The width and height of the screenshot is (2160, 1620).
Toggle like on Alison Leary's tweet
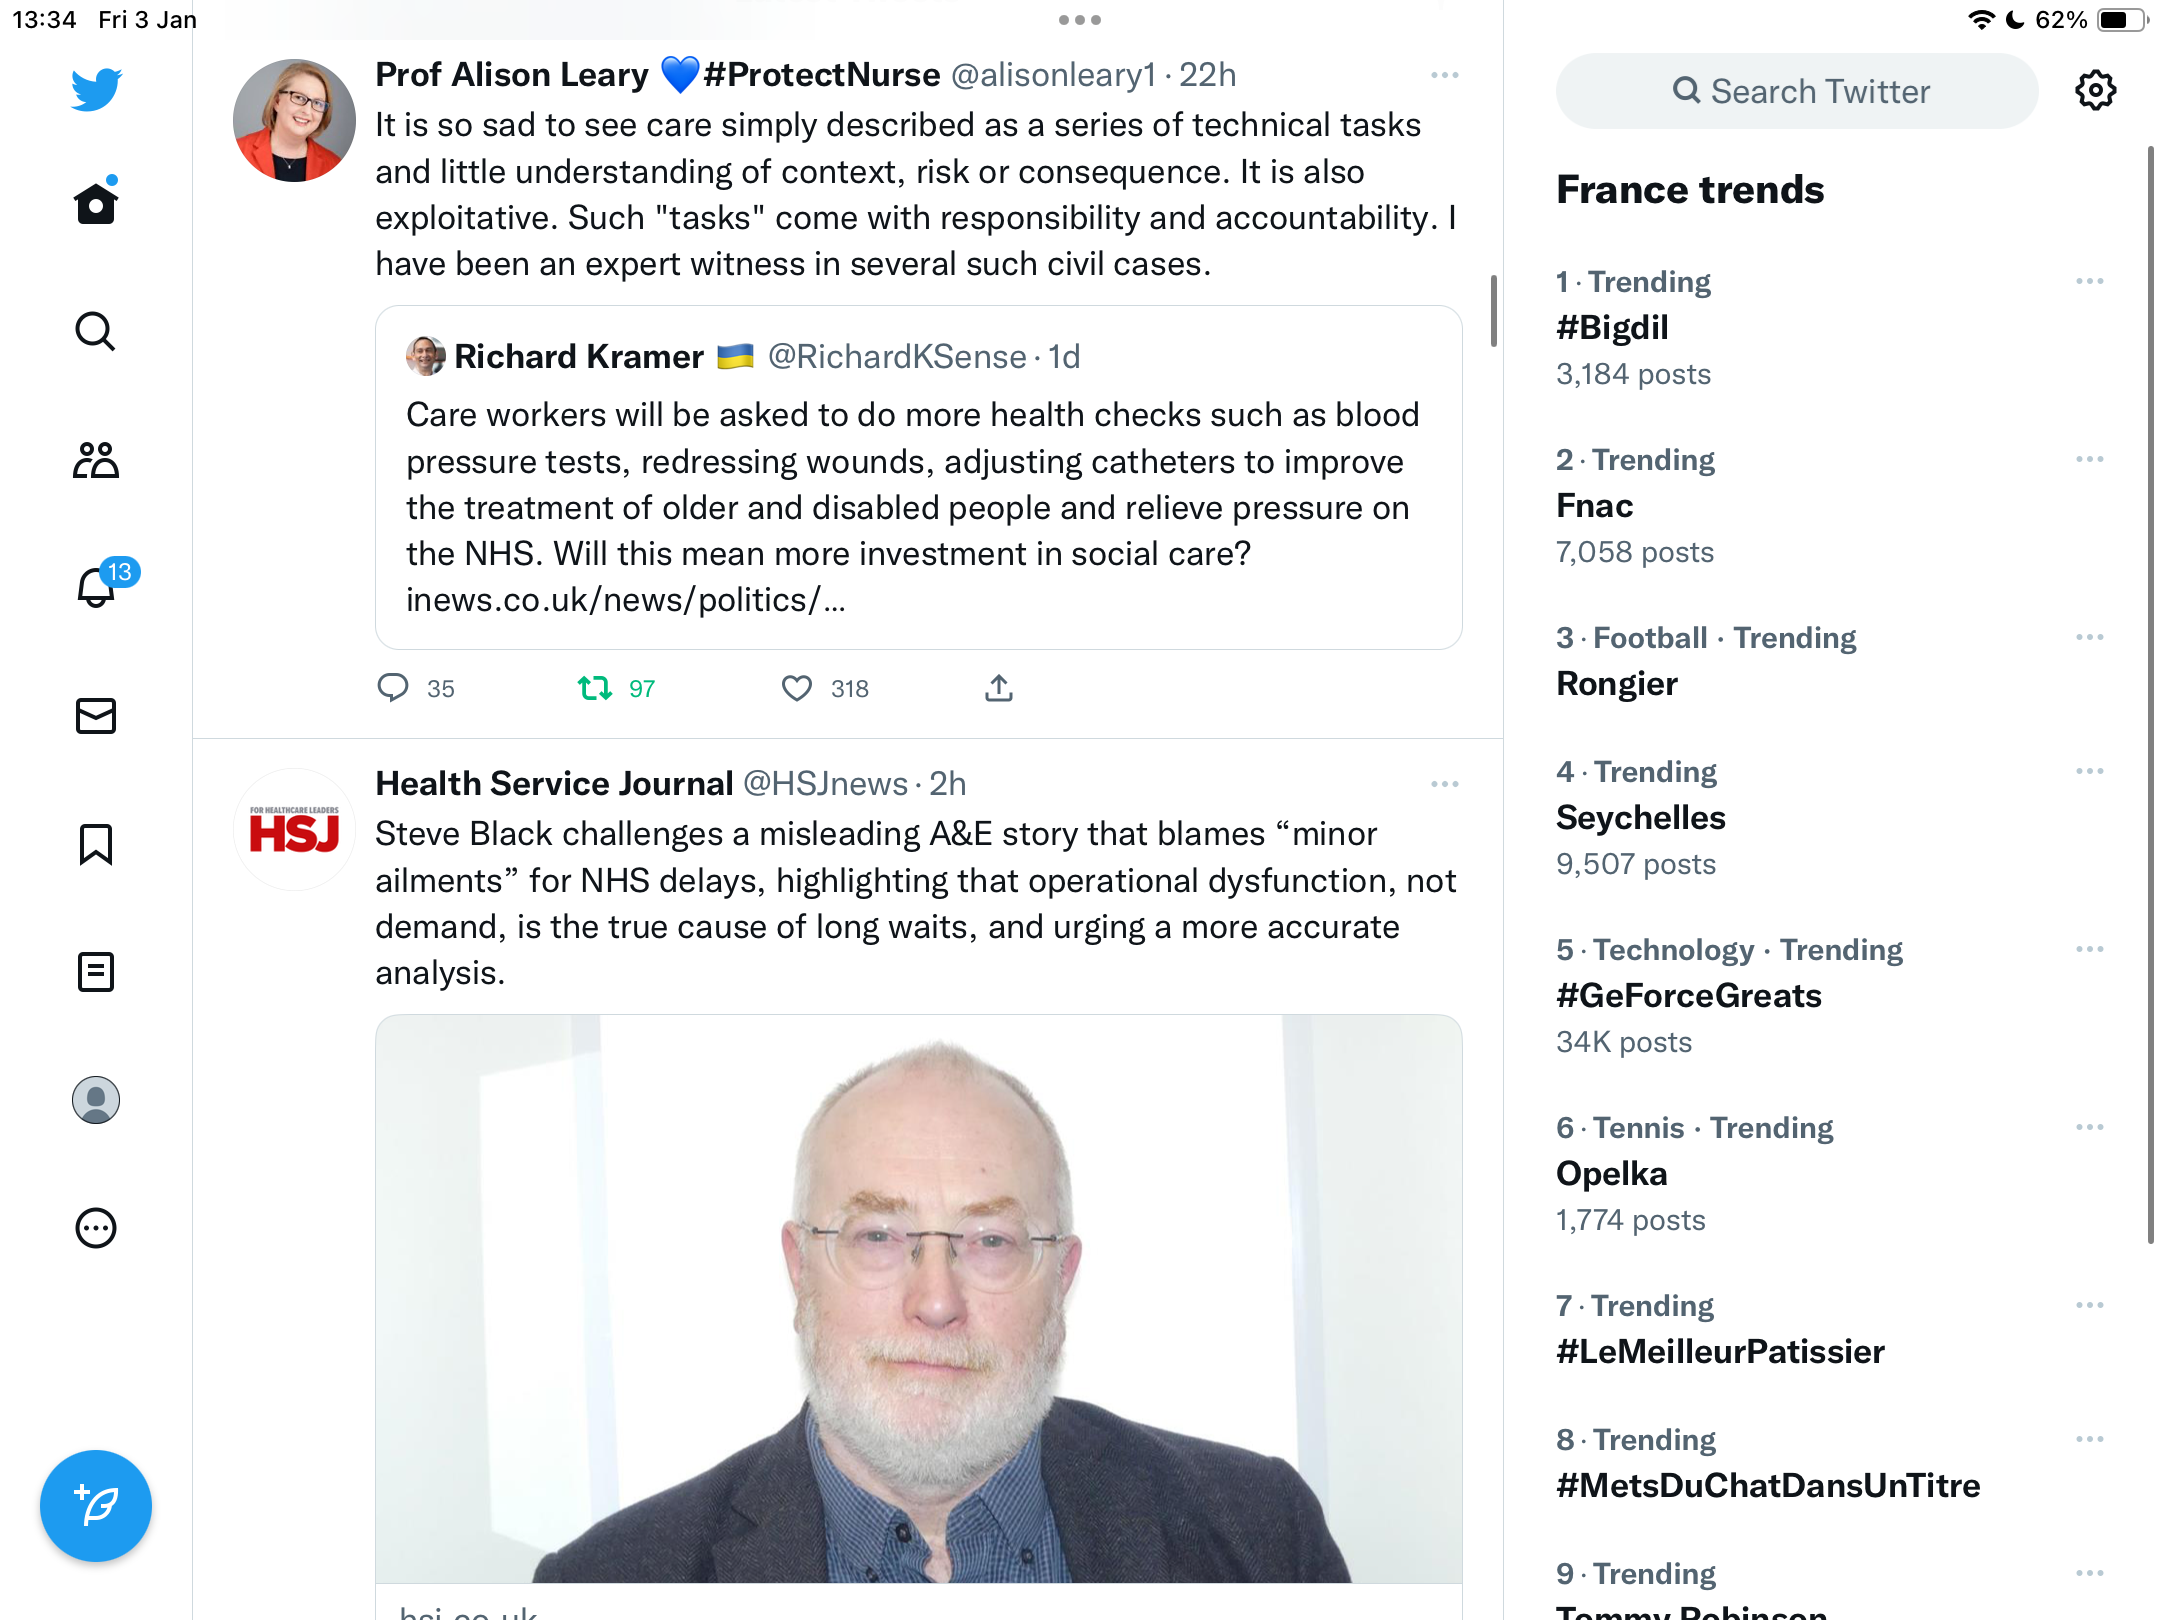[x=797, y=688]
